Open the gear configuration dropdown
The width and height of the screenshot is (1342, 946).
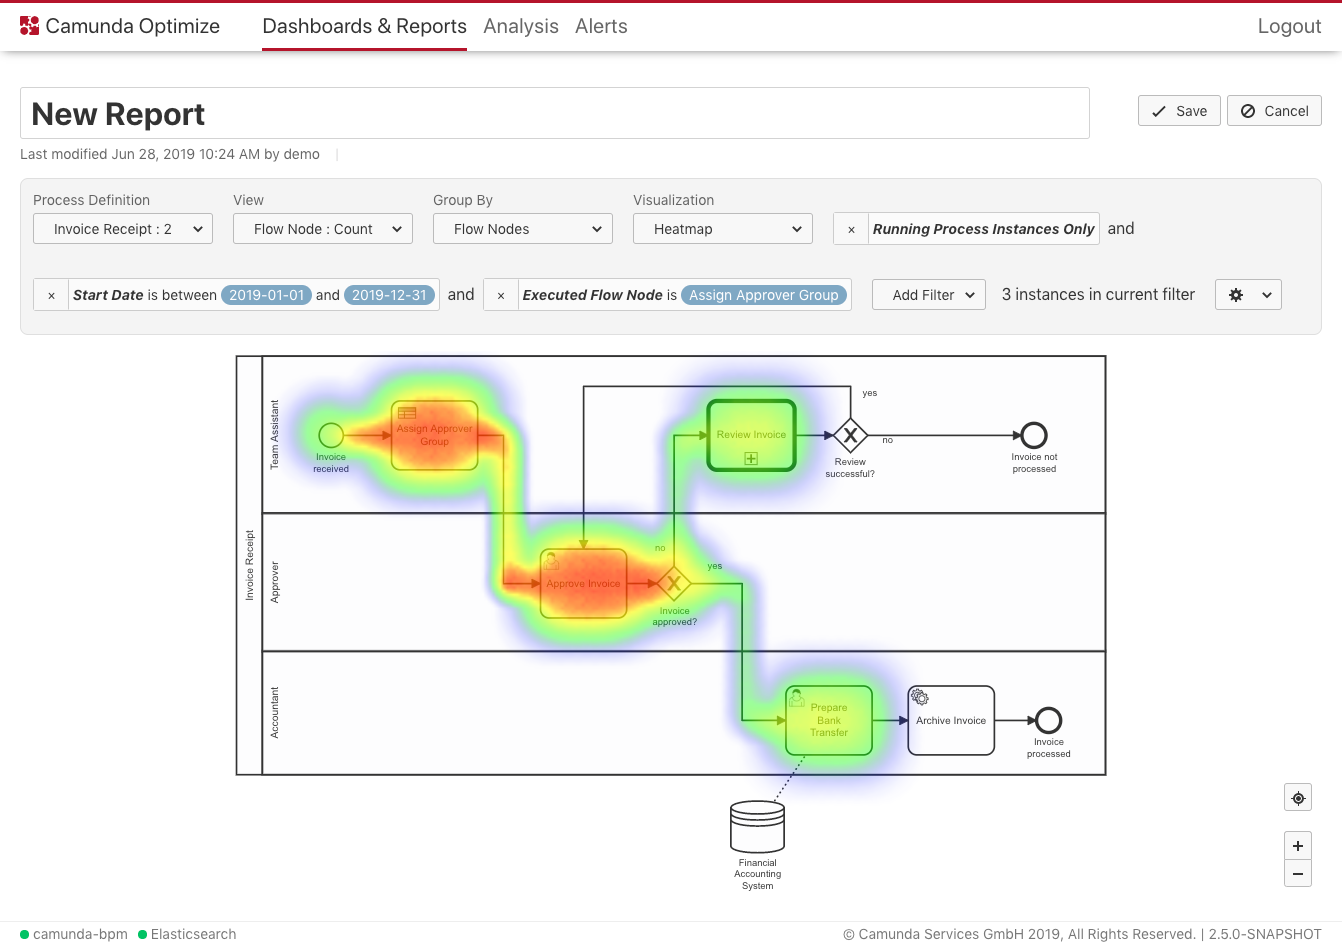(x=1248, y=295)
